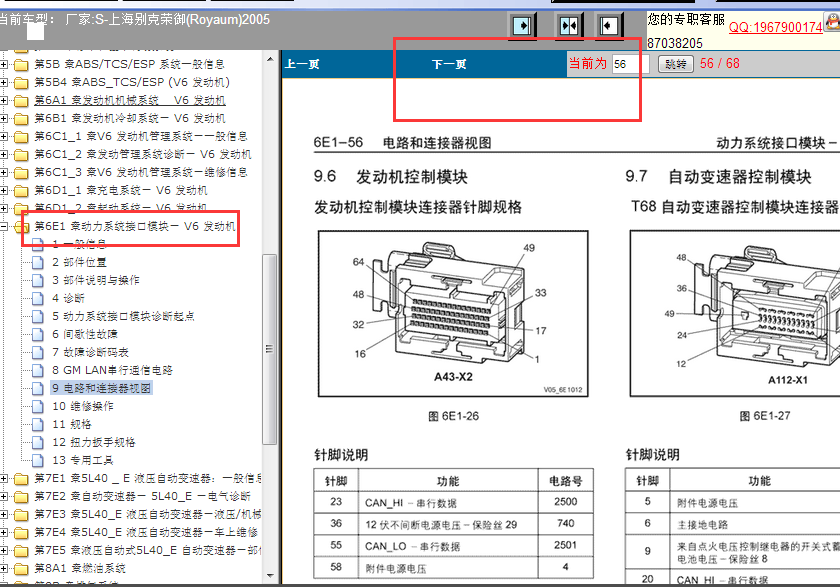Open 11 规格 section
The image size is (840, 587).
[72, 424]
